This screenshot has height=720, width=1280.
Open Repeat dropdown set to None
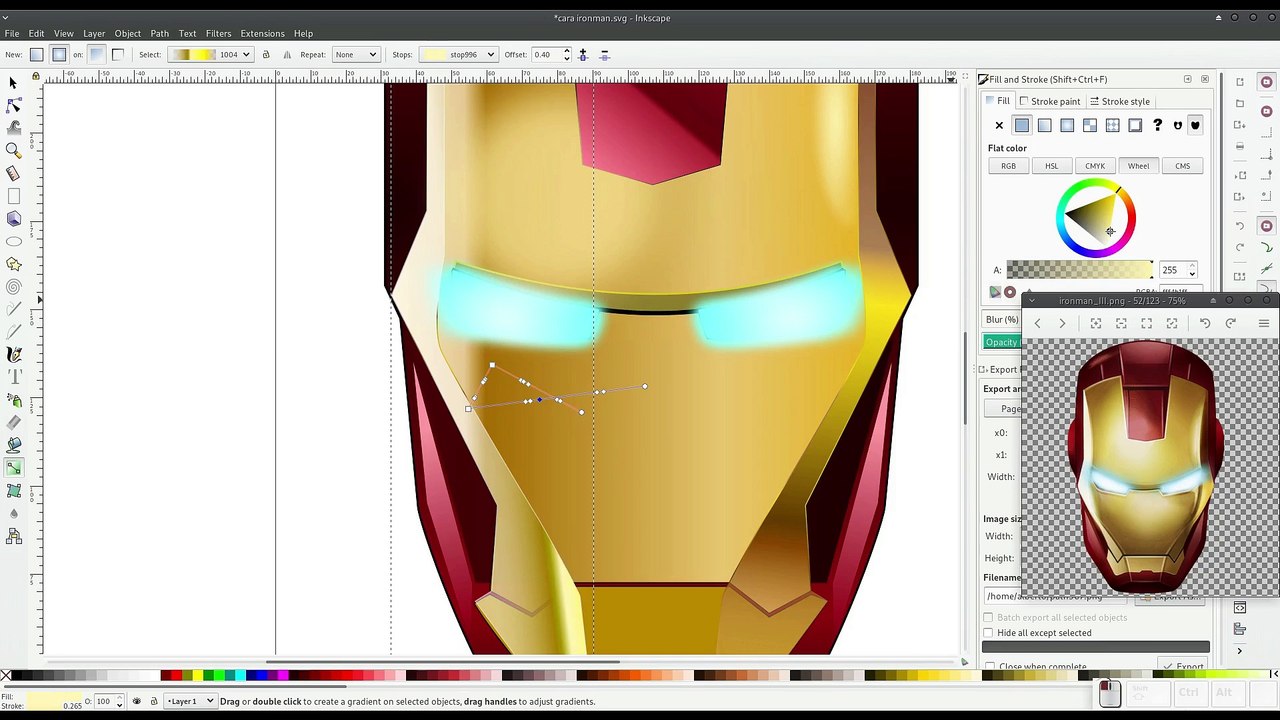click(x=356, y=55)
